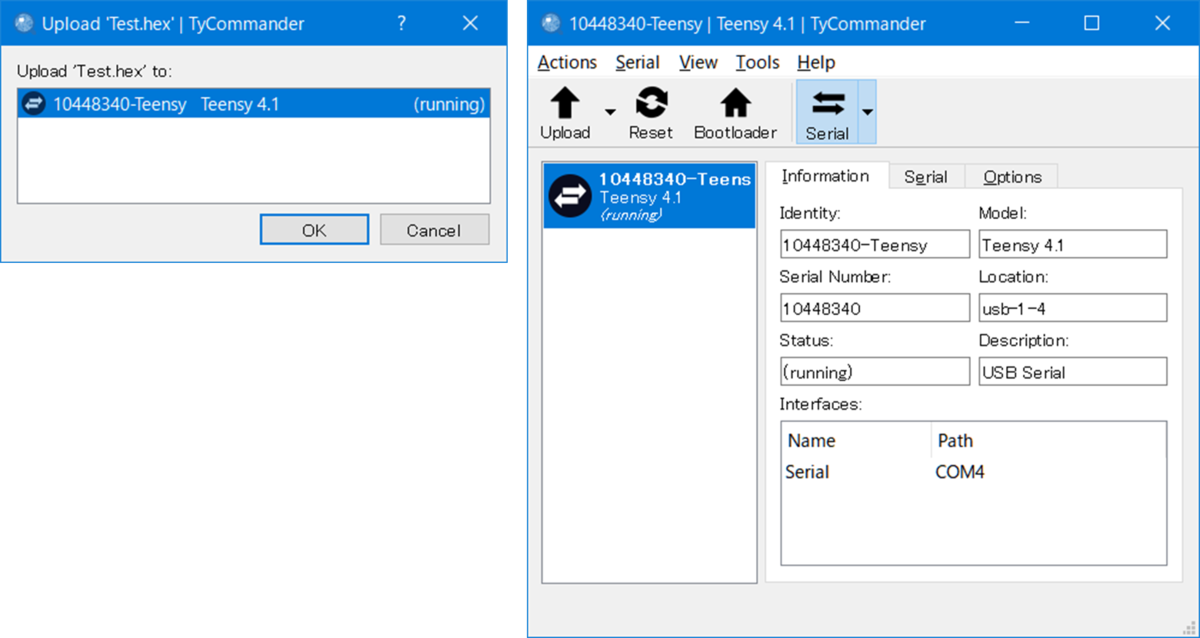Click the Path column header in Interfaces
1200x638 pixels.
(x=955, y=440)
